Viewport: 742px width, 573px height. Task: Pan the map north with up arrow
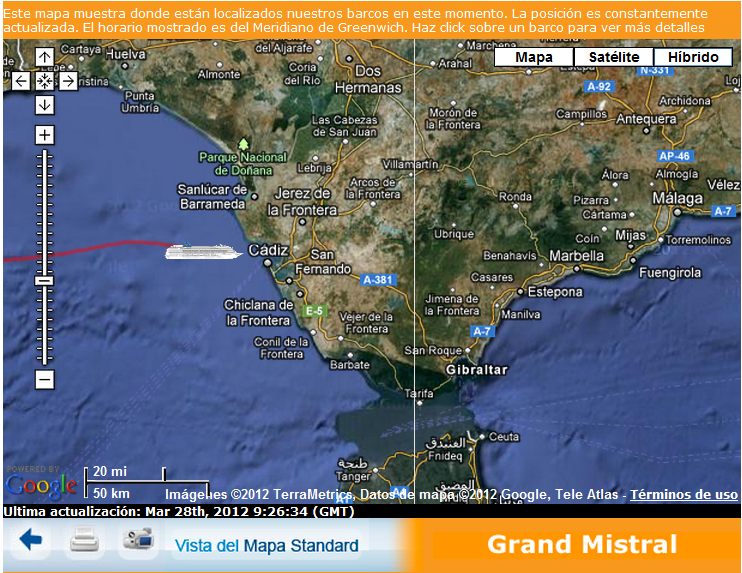click(x=44, y=58)
